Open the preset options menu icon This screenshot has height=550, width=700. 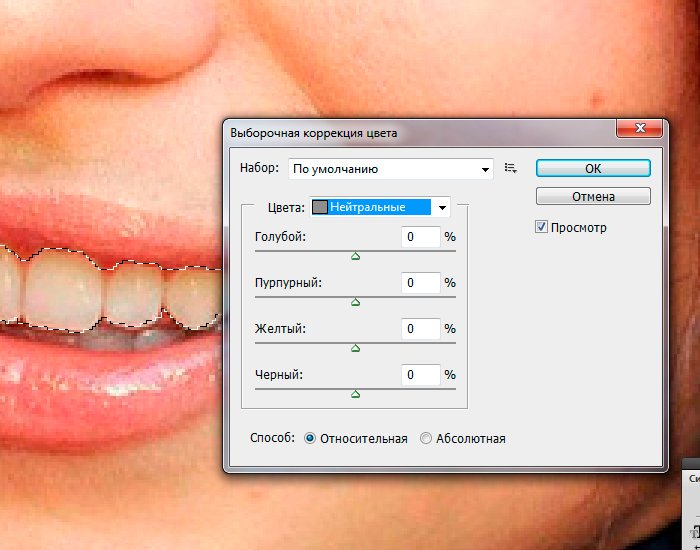(511, 169)
